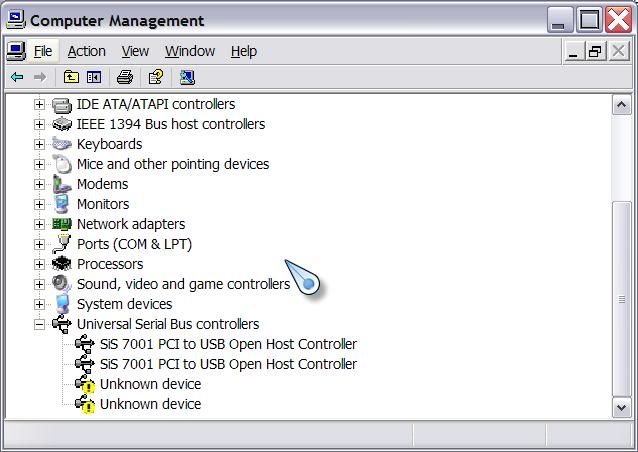Click the first SiS 7001 controller USB icon
The image size is (638, 452).
tap(85, 344)
